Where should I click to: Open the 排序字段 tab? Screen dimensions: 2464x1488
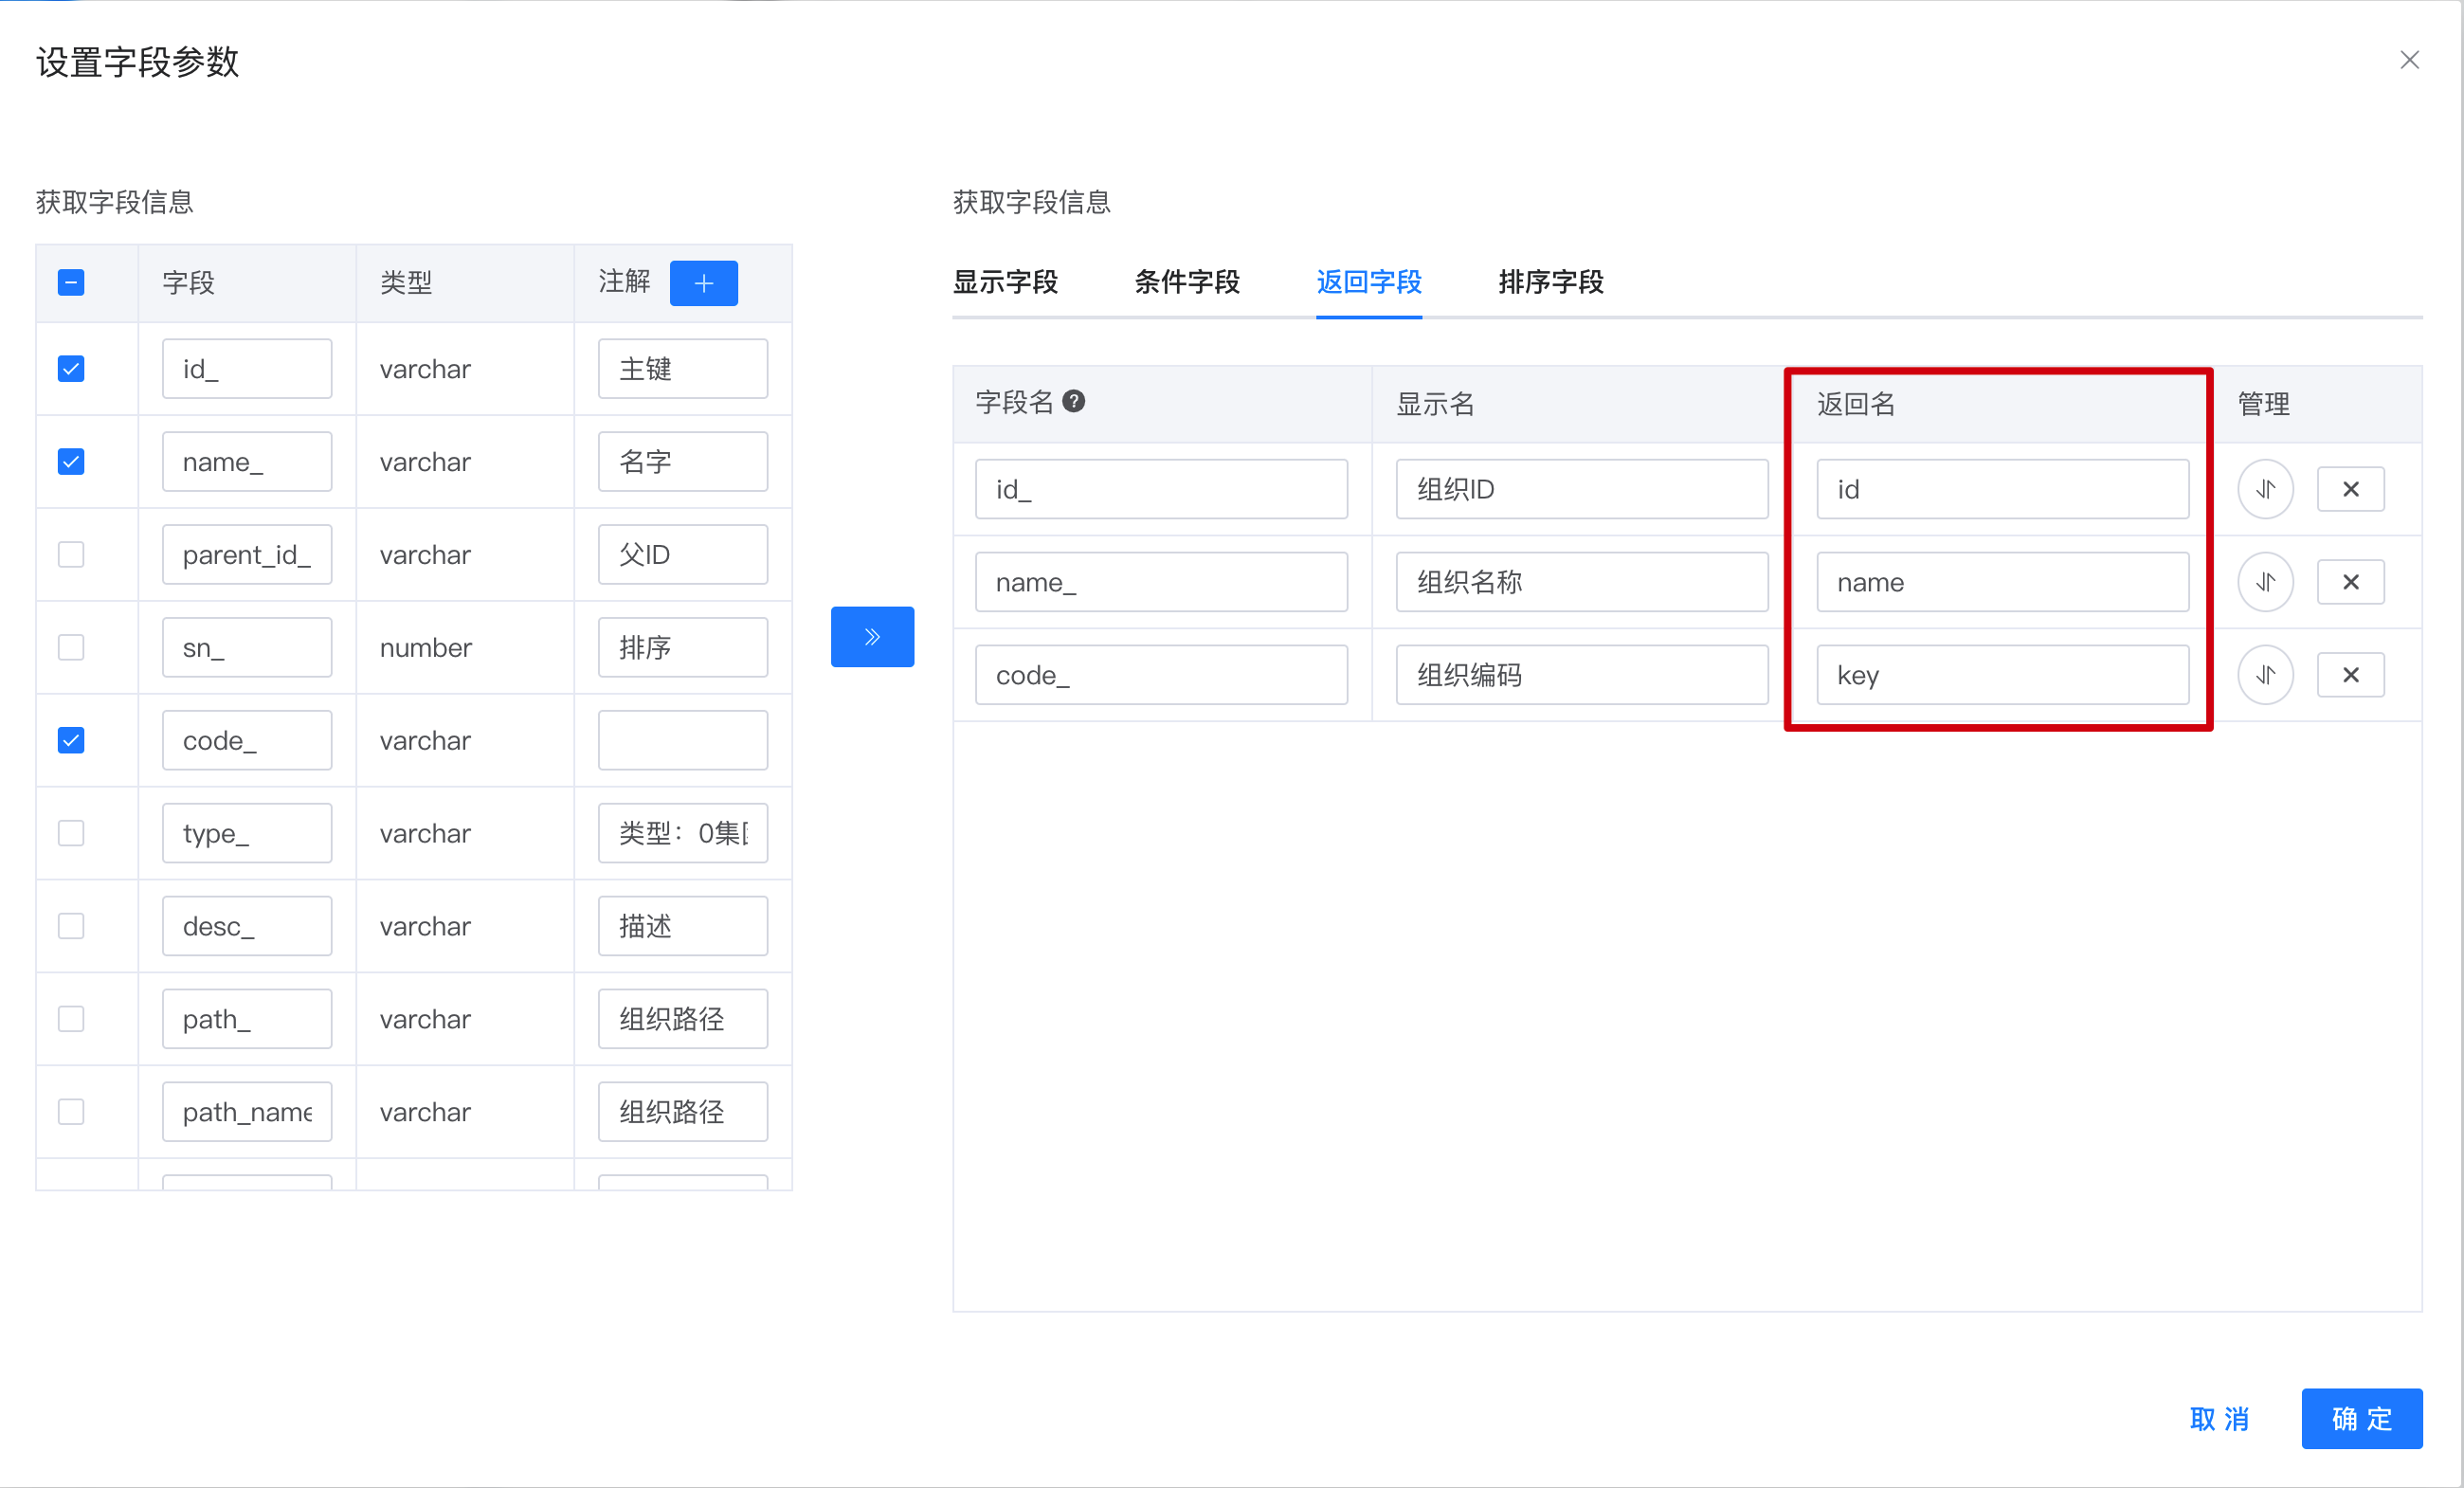tap(1551, 283)
